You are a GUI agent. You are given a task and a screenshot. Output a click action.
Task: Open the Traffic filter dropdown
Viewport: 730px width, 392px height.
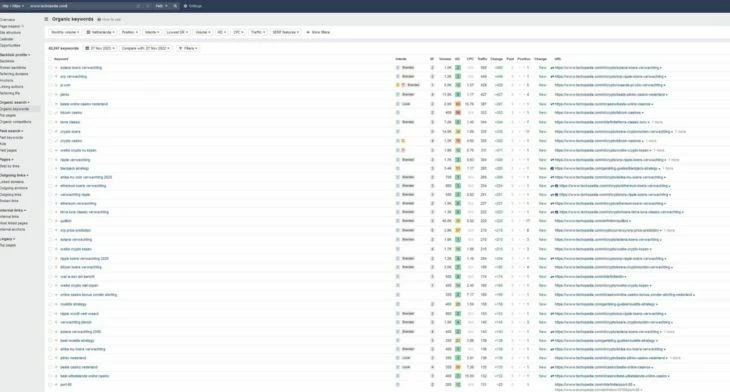258,32
